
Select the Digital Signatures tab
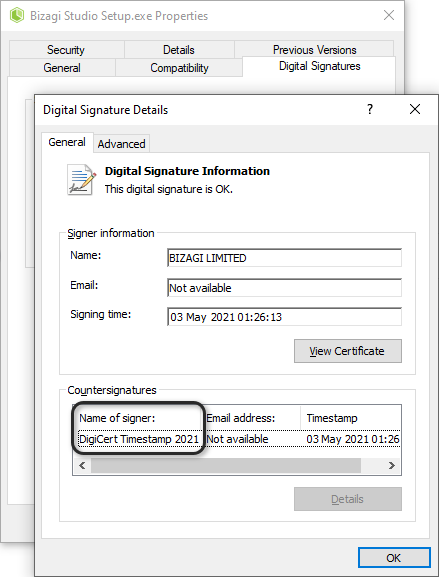[319, 66]
